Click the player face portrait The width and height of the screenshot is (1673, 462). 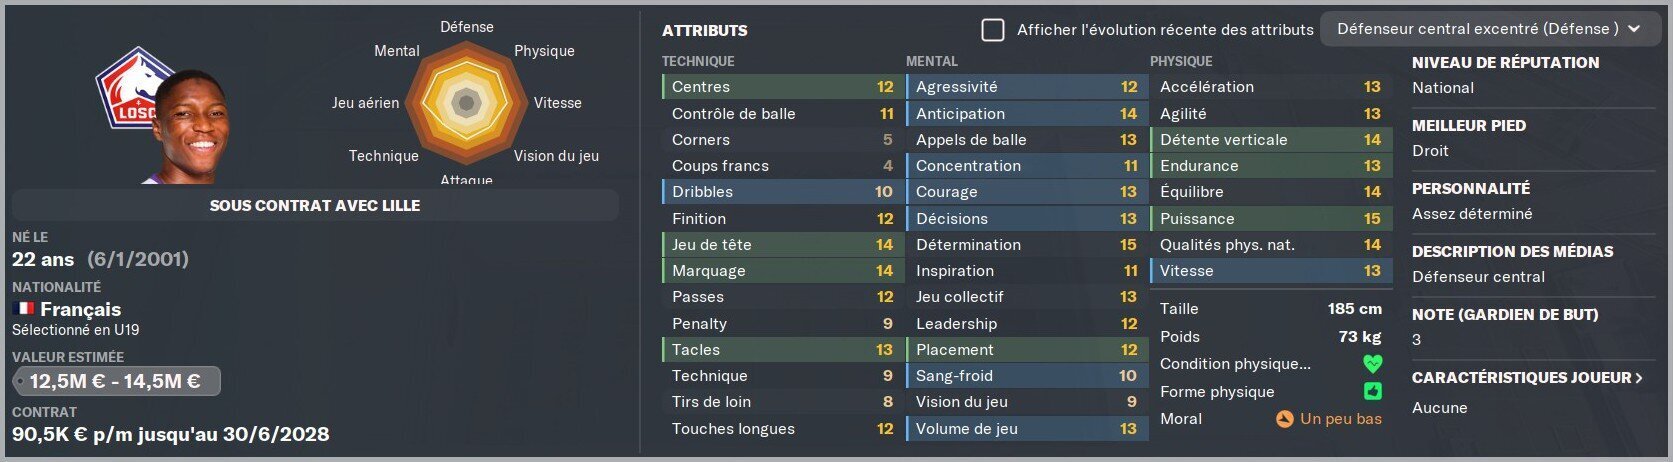[x=198, y=128]
